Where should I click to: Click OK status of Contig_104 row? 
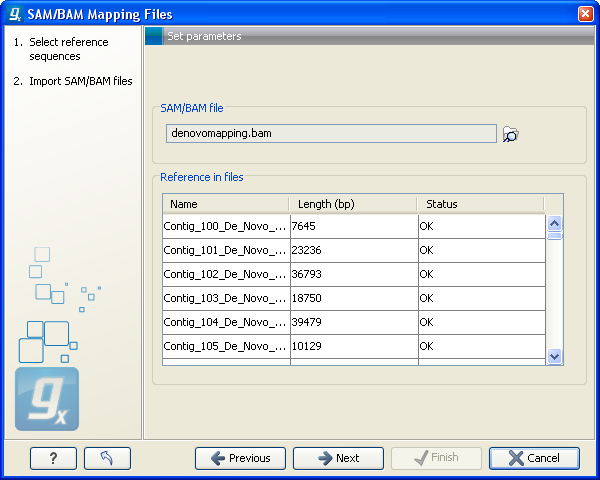(426, 322)
